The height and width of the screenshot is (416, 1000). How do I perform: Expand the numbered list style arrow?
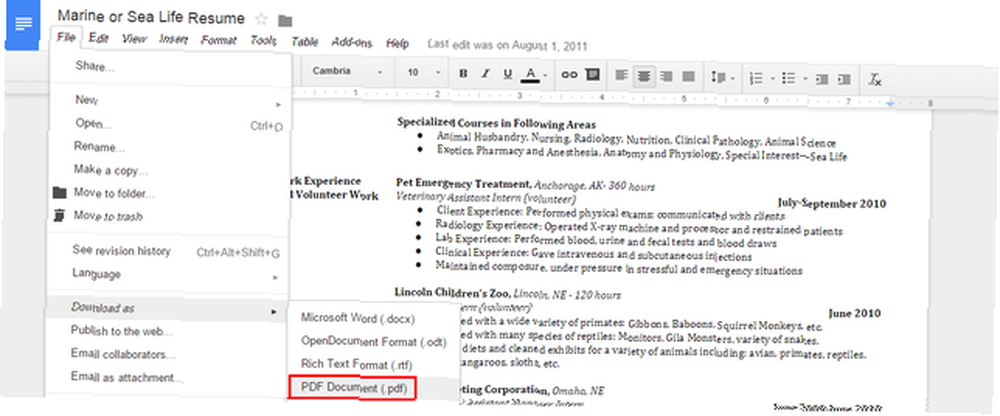[772, 79]
